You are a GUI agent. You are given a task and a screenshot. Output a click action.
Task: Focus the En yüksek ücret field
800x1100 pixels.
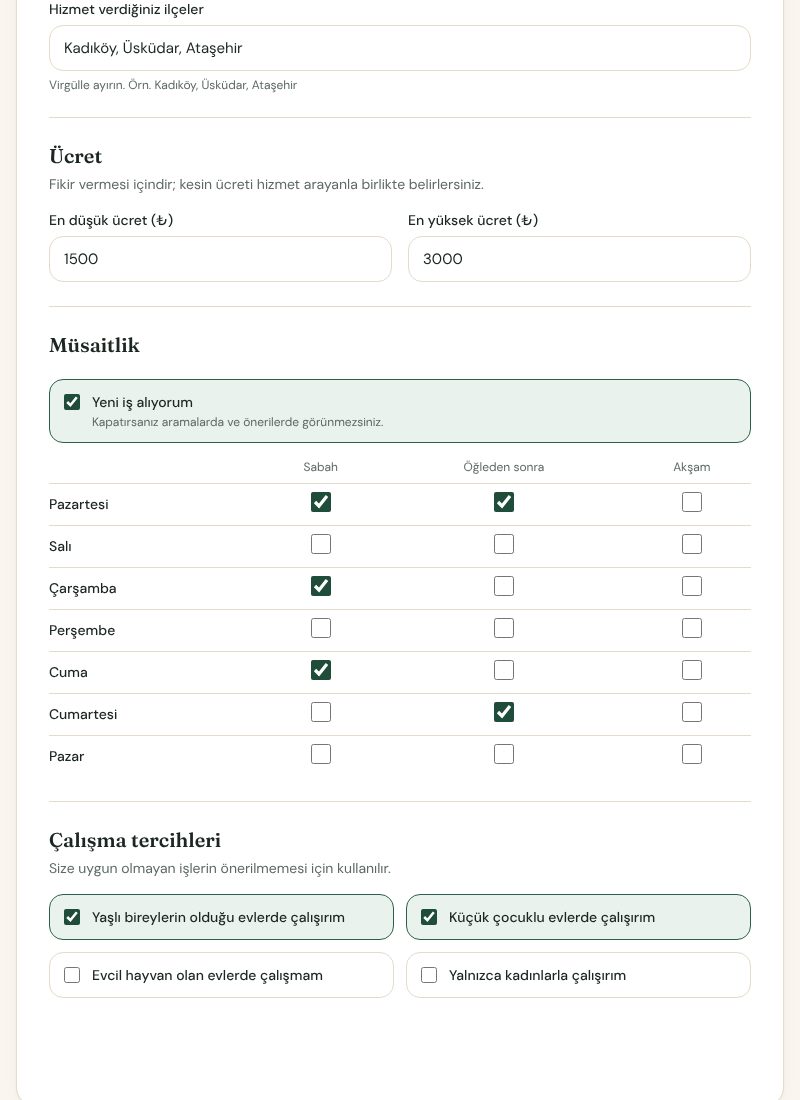(579, 259)
